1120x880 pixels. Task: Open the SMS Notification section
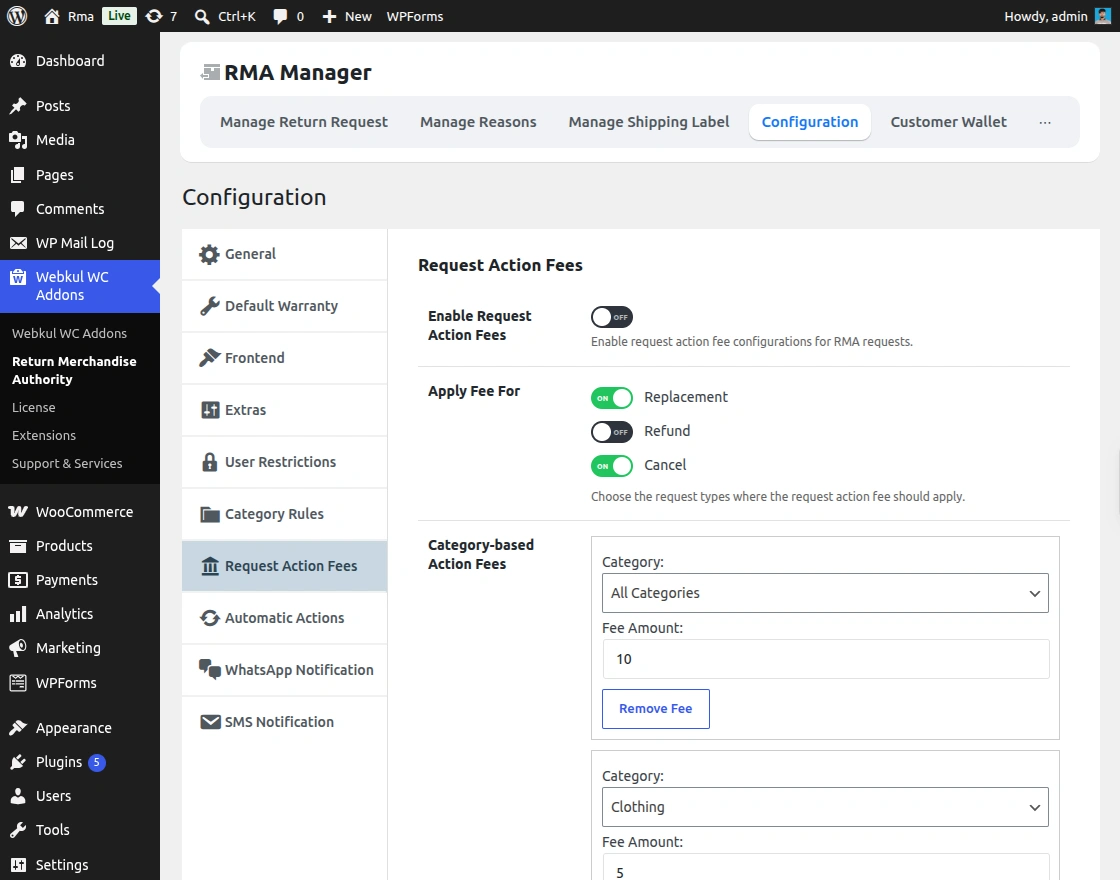click(284, 722)
